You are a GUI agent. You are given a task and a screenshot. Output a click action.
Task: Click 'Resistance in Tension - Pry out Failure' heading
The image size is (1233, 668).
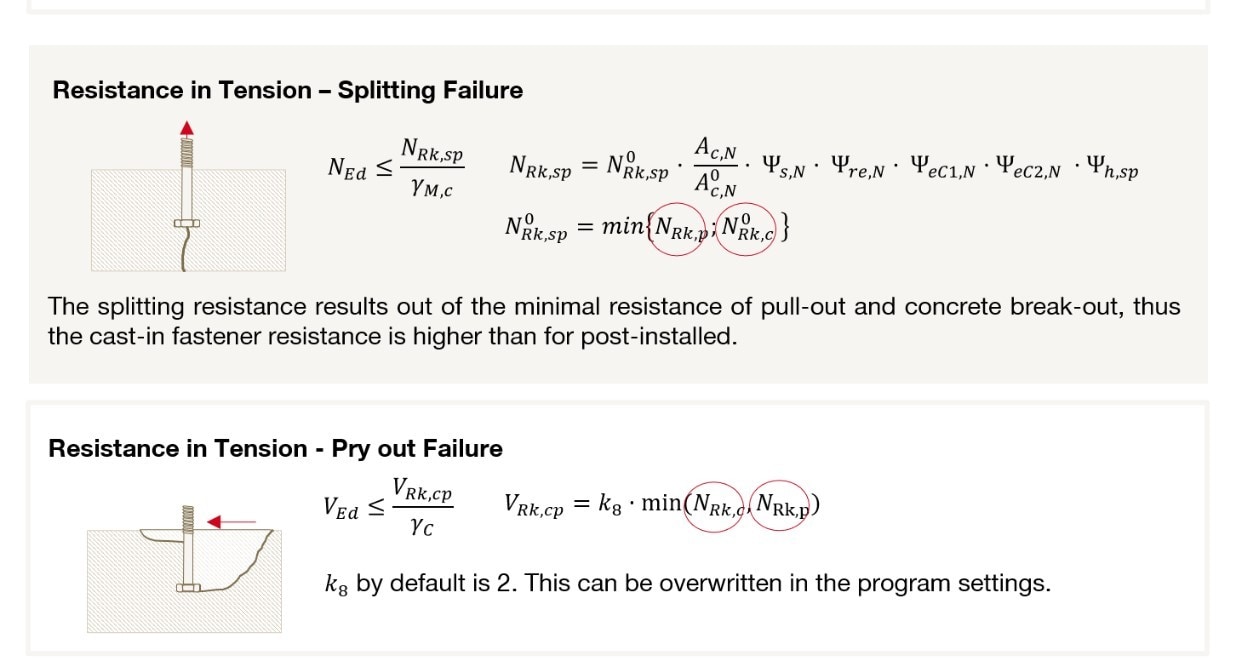coord(276,448)
